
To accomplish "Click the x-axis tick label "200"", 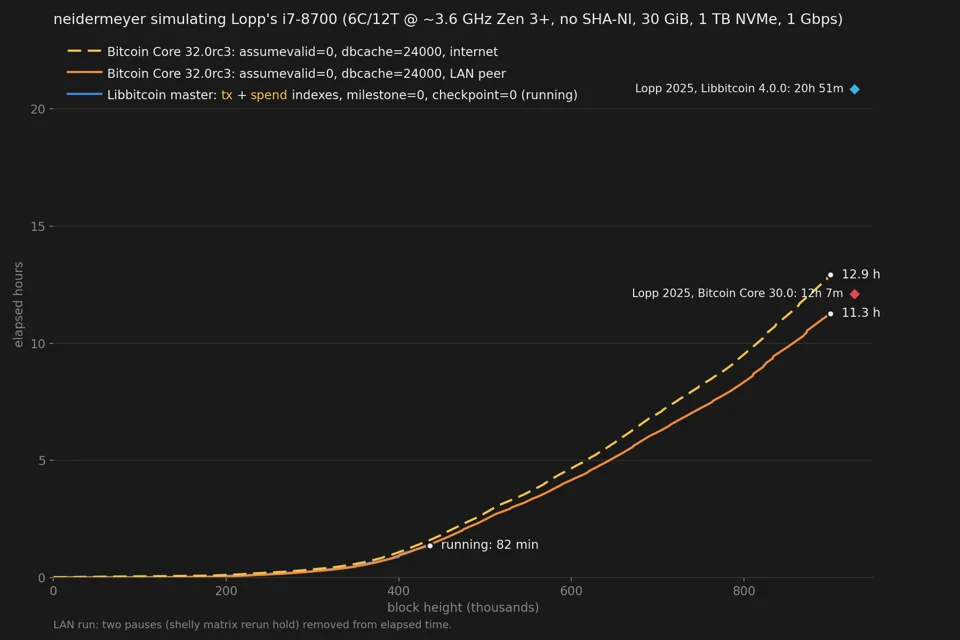I will (x=226, y=591).
